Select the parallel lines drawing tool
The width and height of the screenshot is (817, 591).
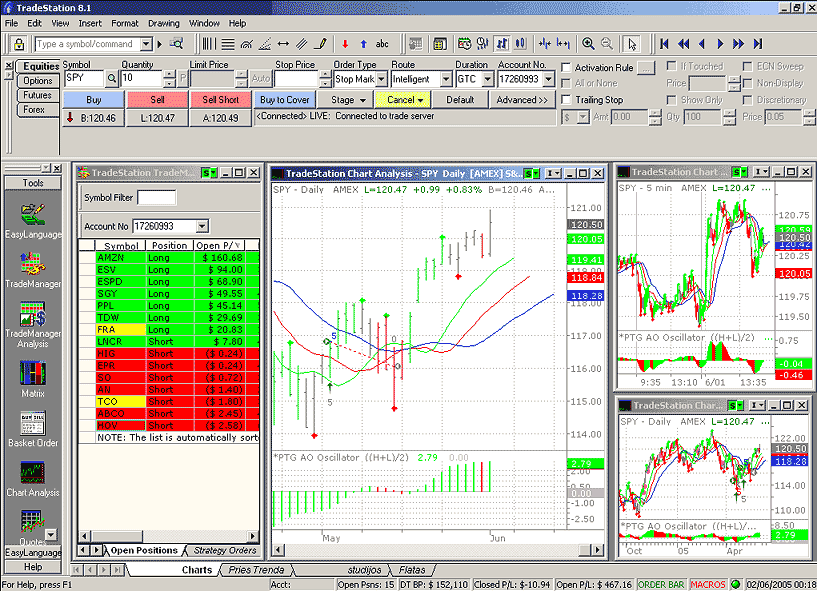302,44
